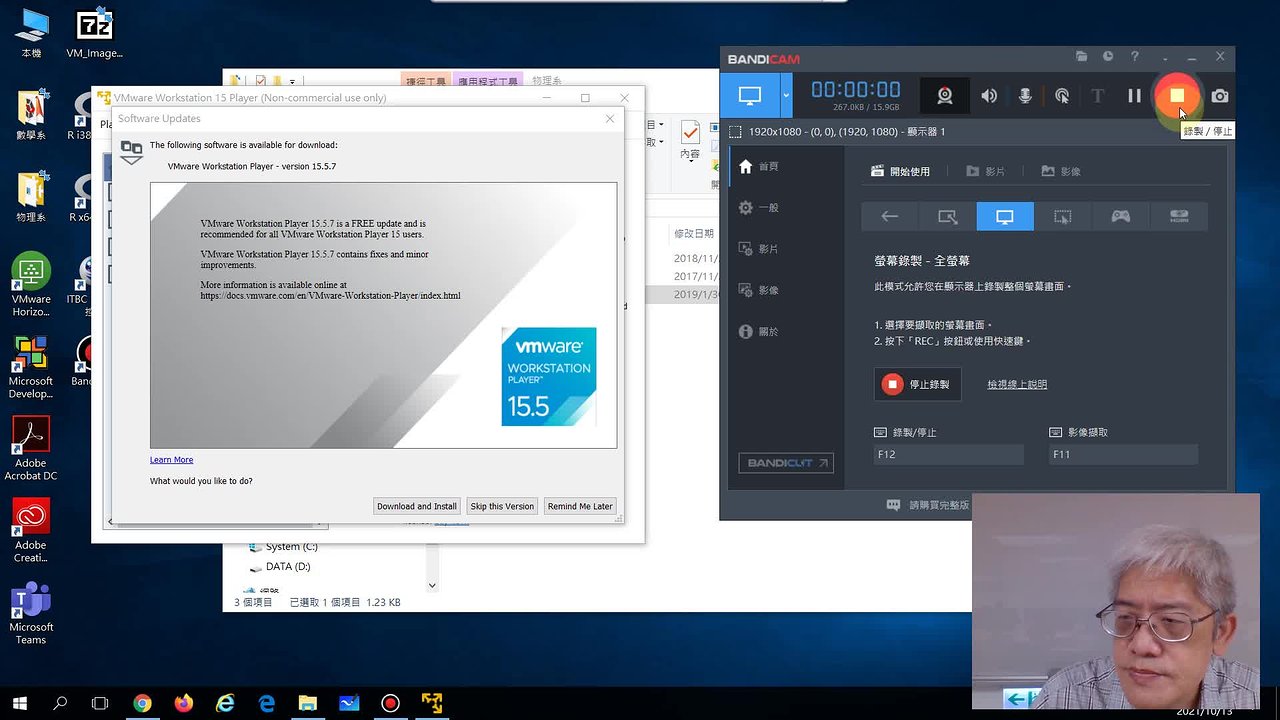The image size is (1280, 720).
Task: Select the VMware Horizon desktop icon
Action: pyautogui.click(x=31, y=285)
